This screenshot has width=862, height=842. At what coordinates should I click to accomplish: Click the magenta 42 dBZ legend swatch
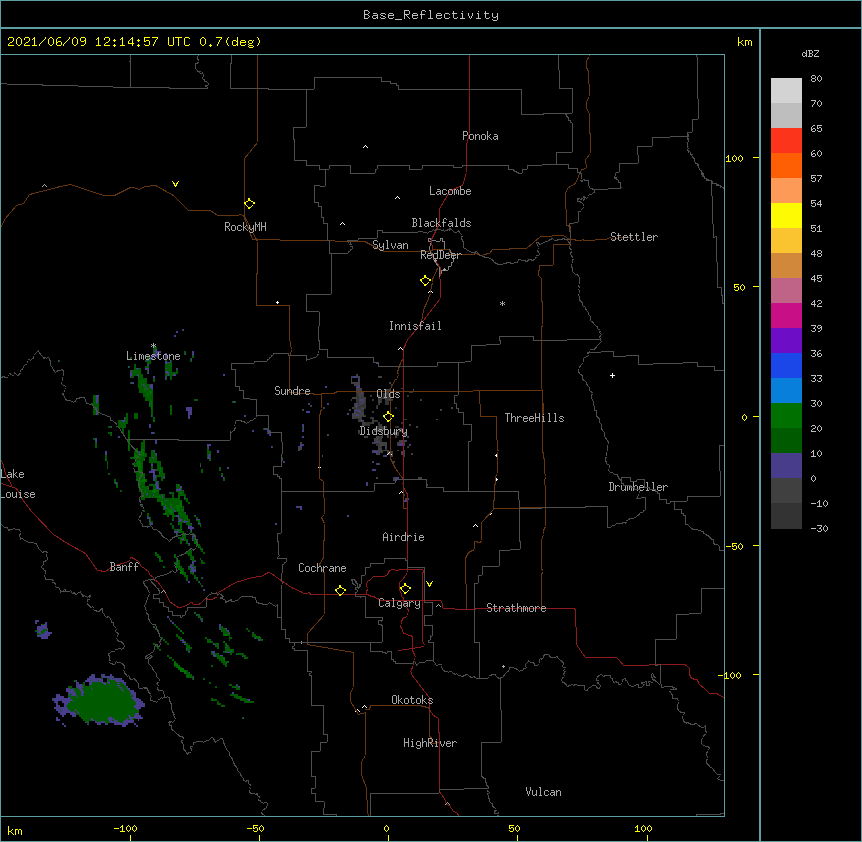pyautogui.click(x=786, y=315)
